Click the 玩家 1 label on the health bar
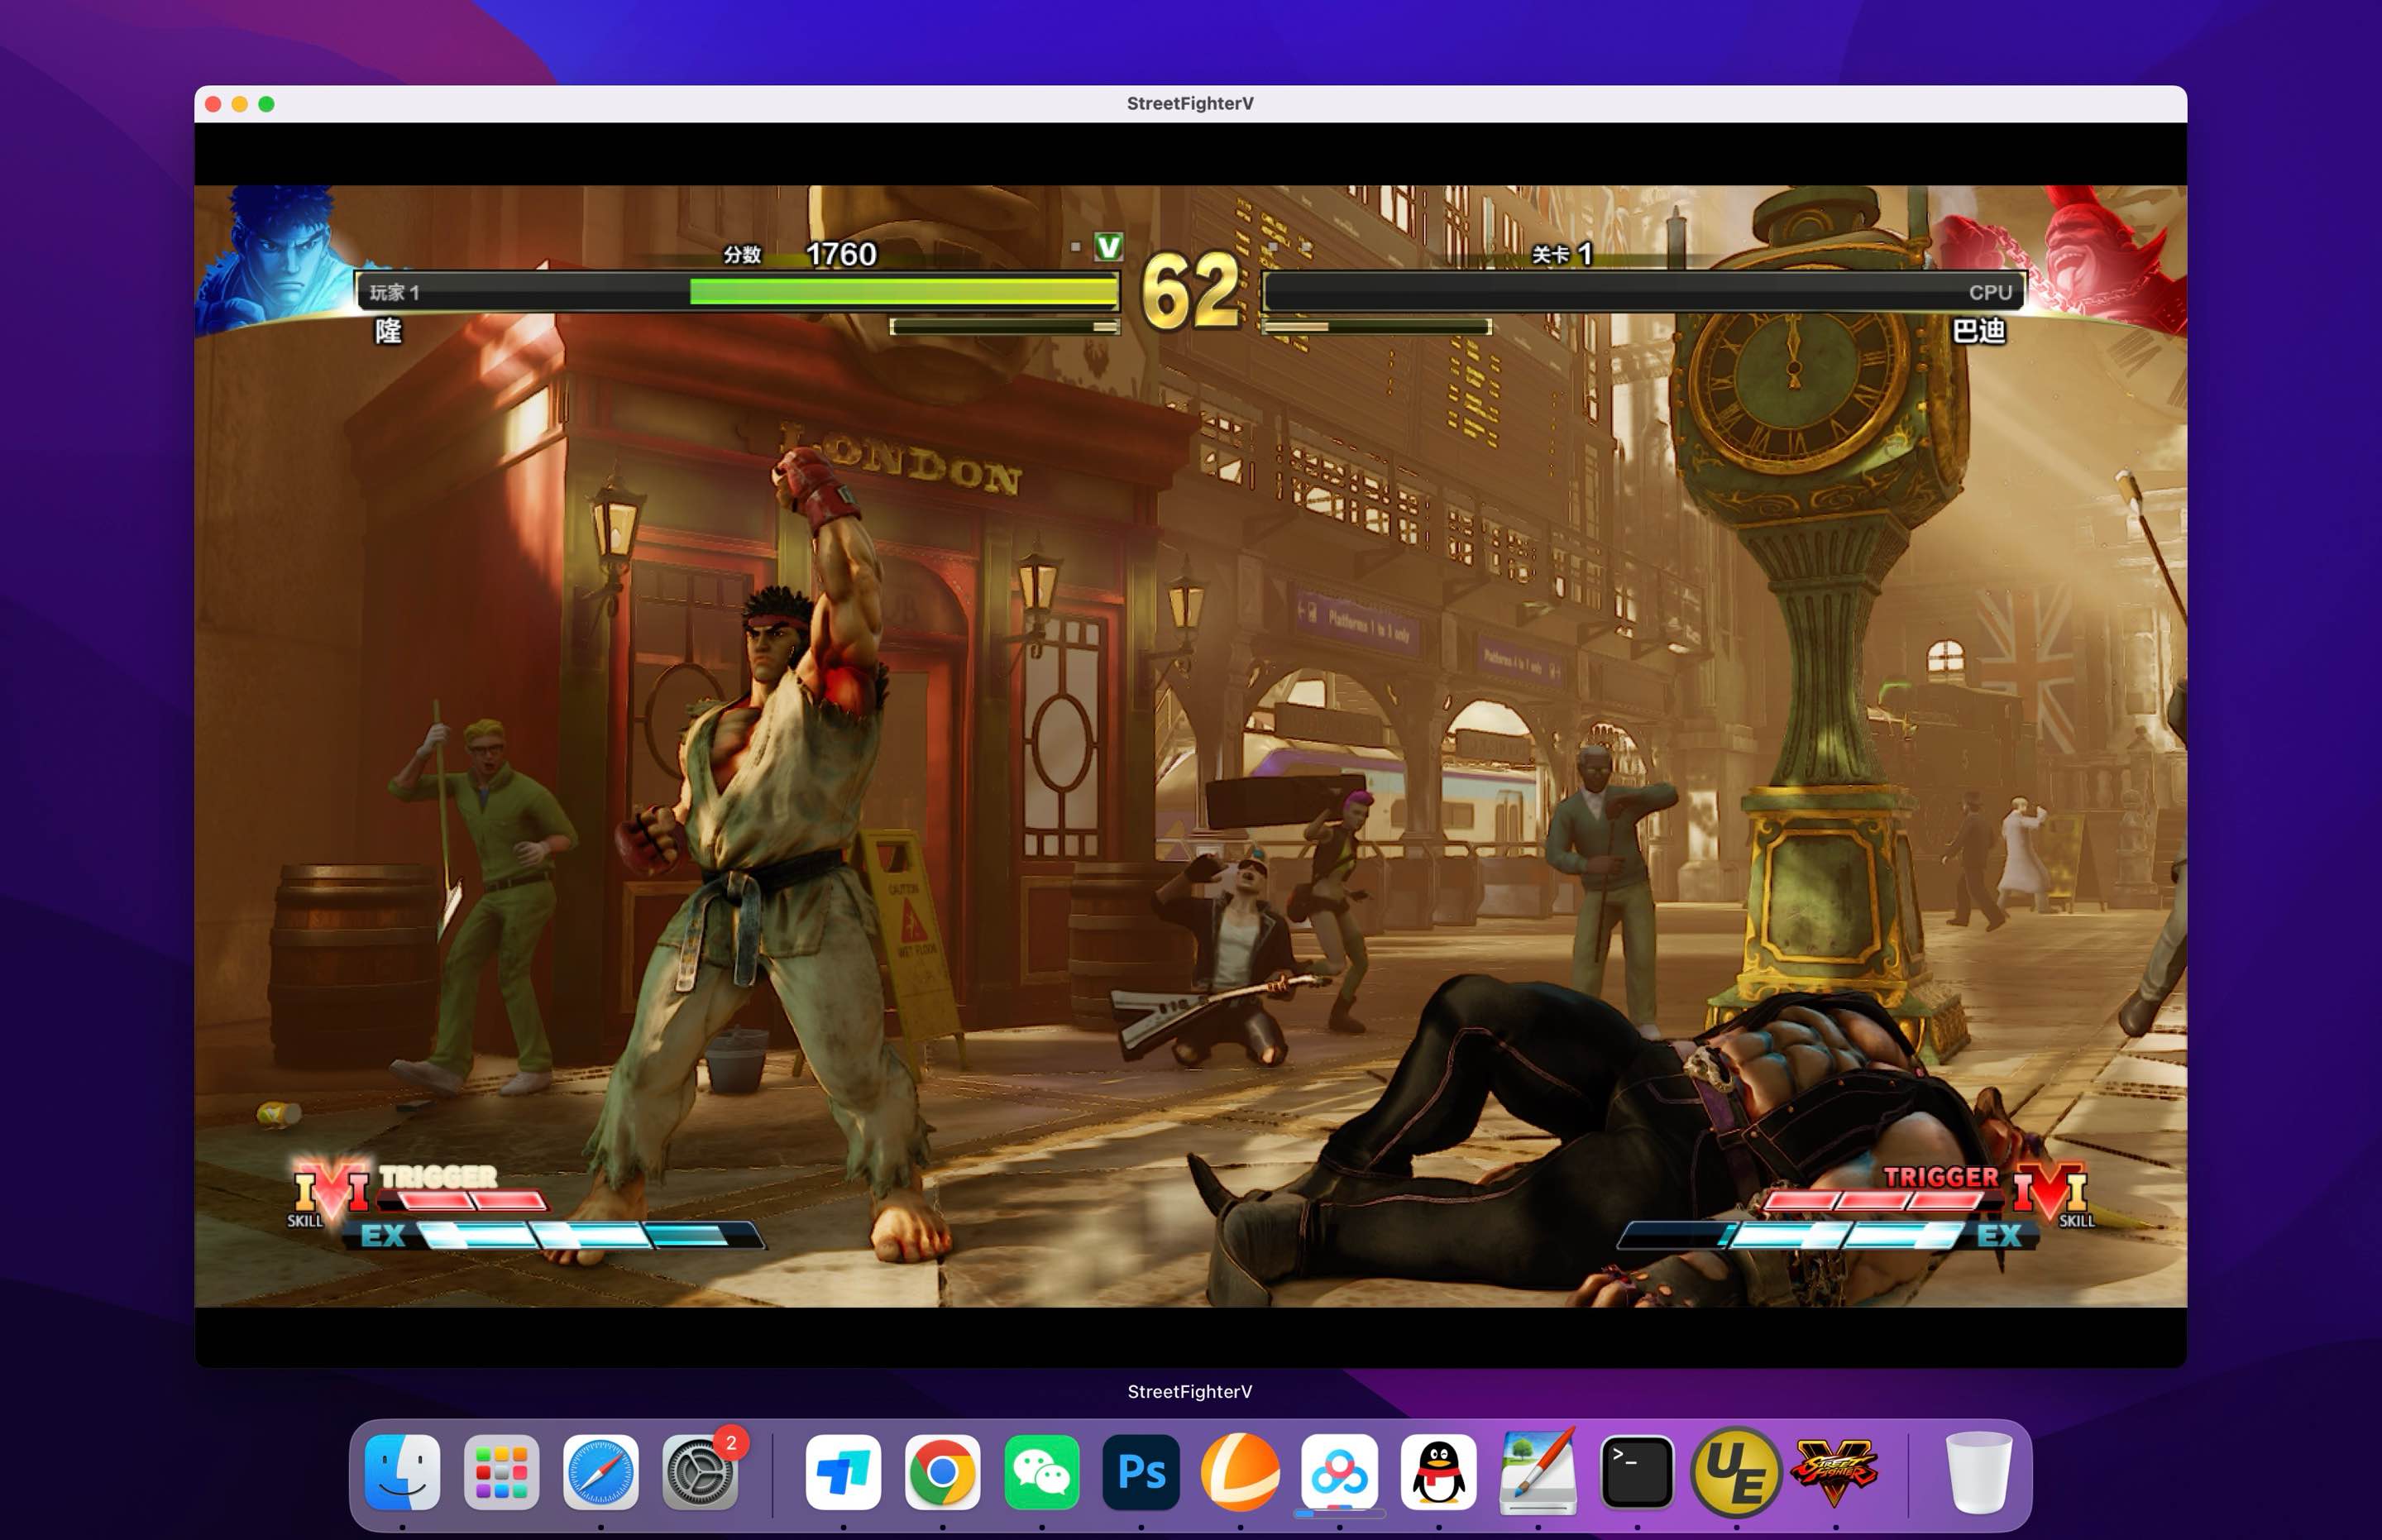Screen dimensions: 2382x1540 click(394, 292)
